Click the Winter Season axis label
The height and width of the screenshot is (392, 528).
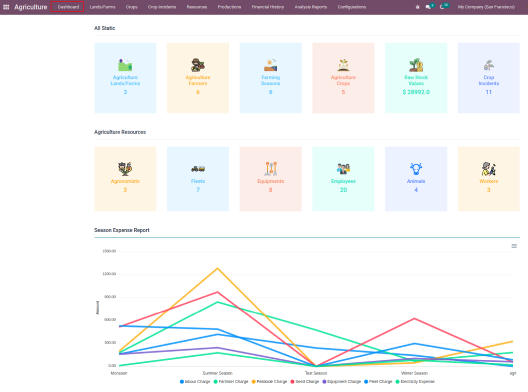click(x=415, y=373)
